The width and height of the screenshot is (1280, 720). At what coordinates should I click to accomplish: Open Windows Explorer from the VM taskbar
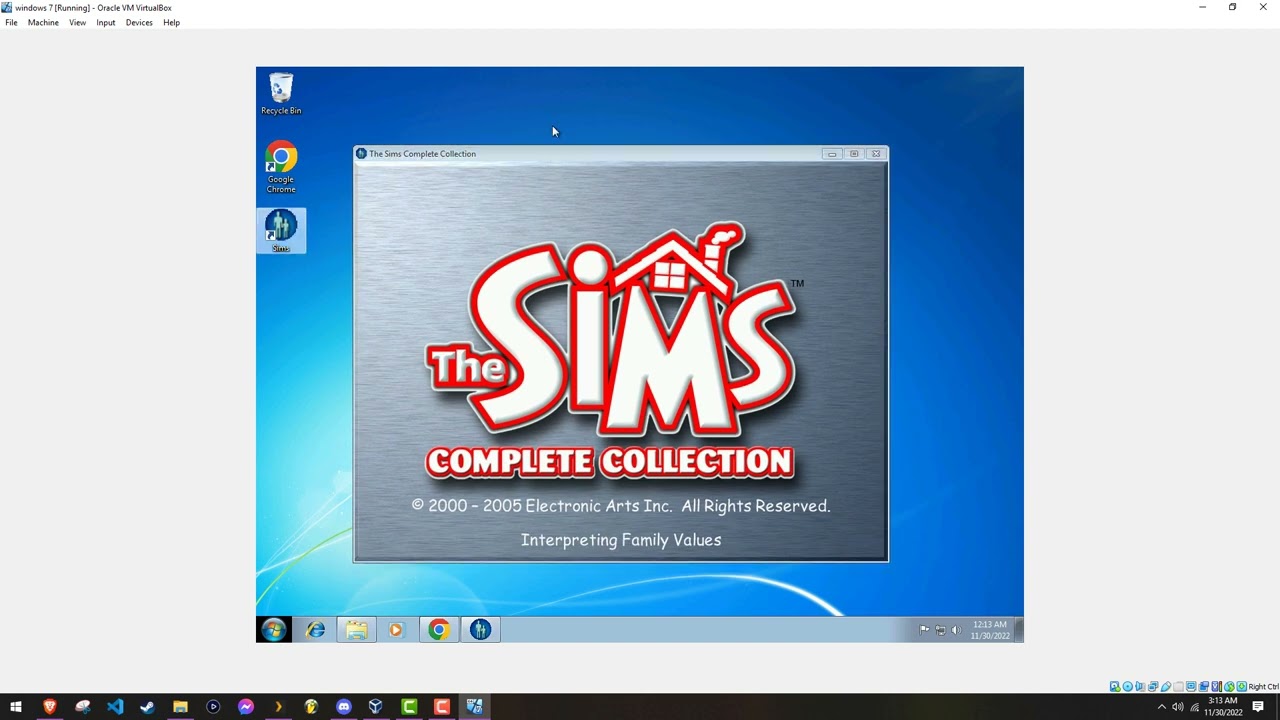(356, 629)
